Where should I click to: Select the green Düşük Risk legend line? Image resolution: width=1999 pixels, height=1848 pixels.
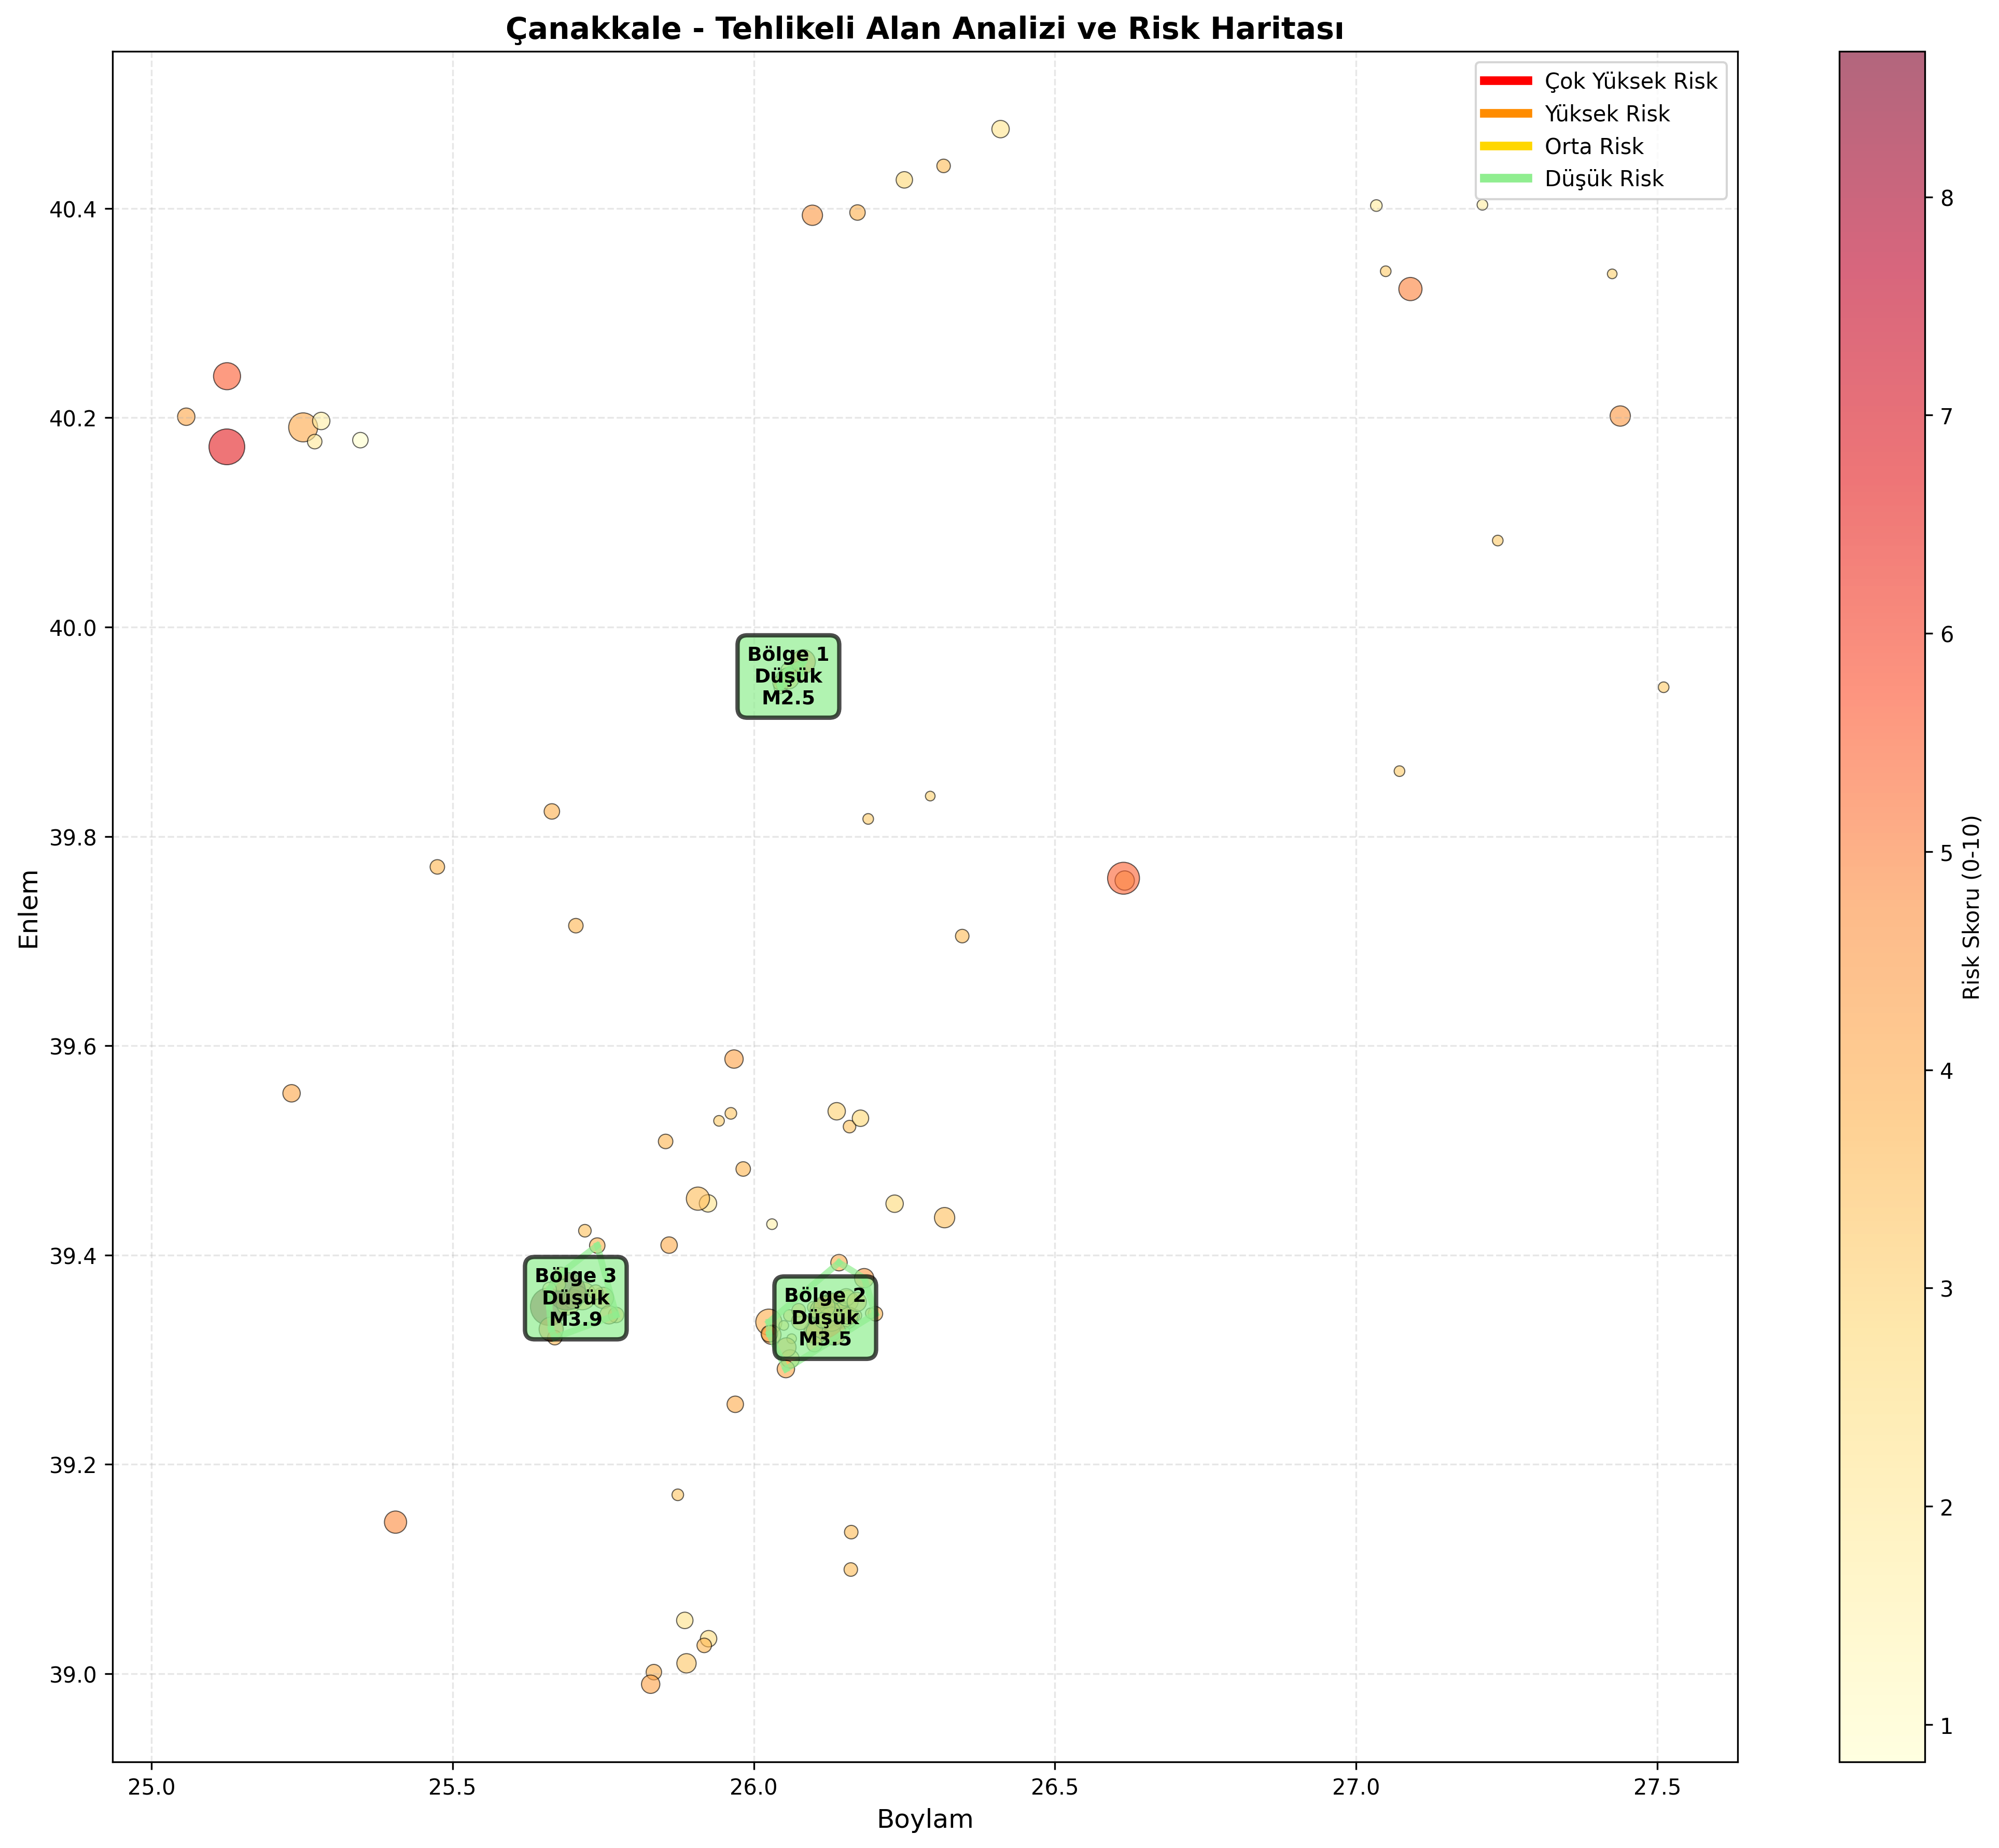1506,179
